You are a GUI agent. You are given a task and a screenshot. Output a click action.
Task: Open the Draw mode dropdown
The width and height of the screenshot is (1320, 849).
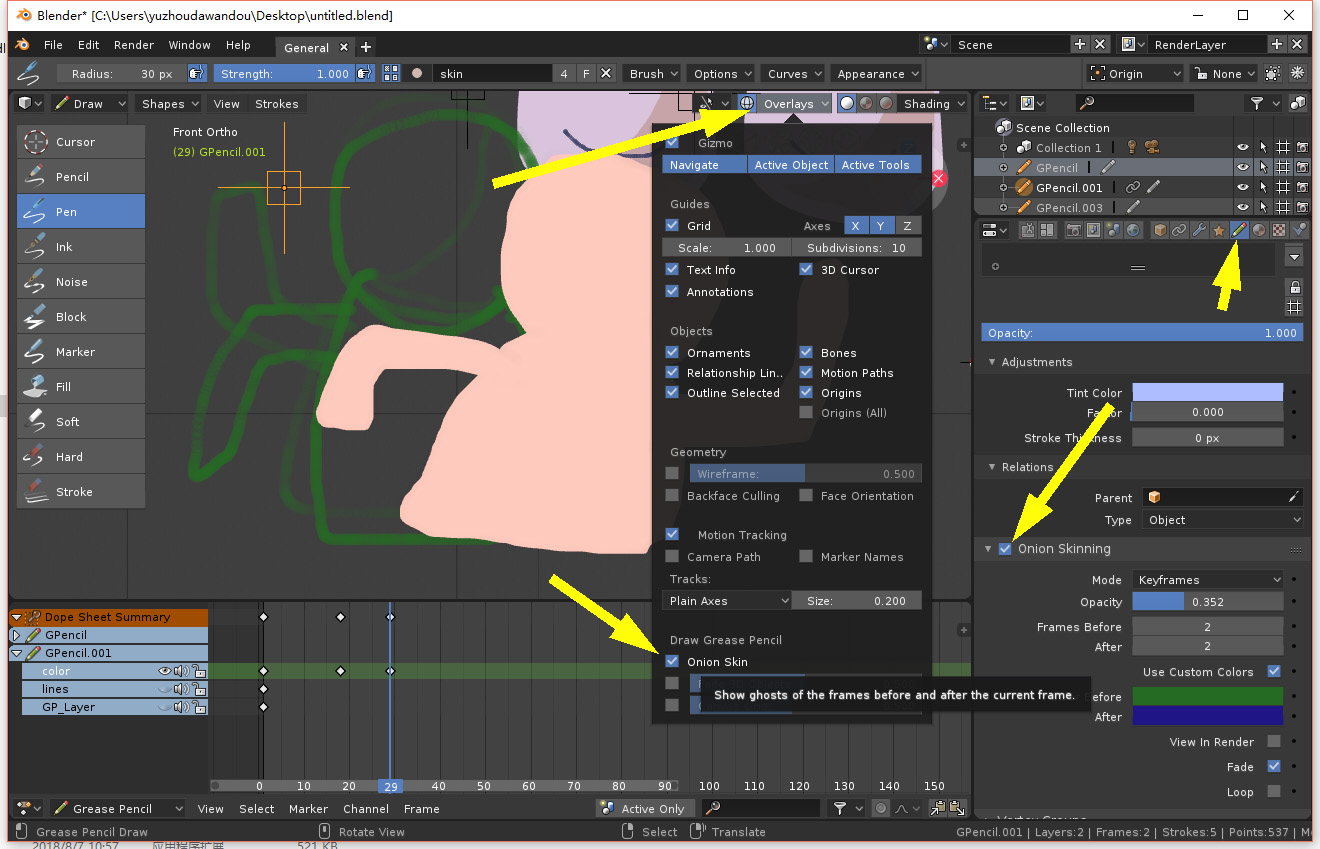90,104
